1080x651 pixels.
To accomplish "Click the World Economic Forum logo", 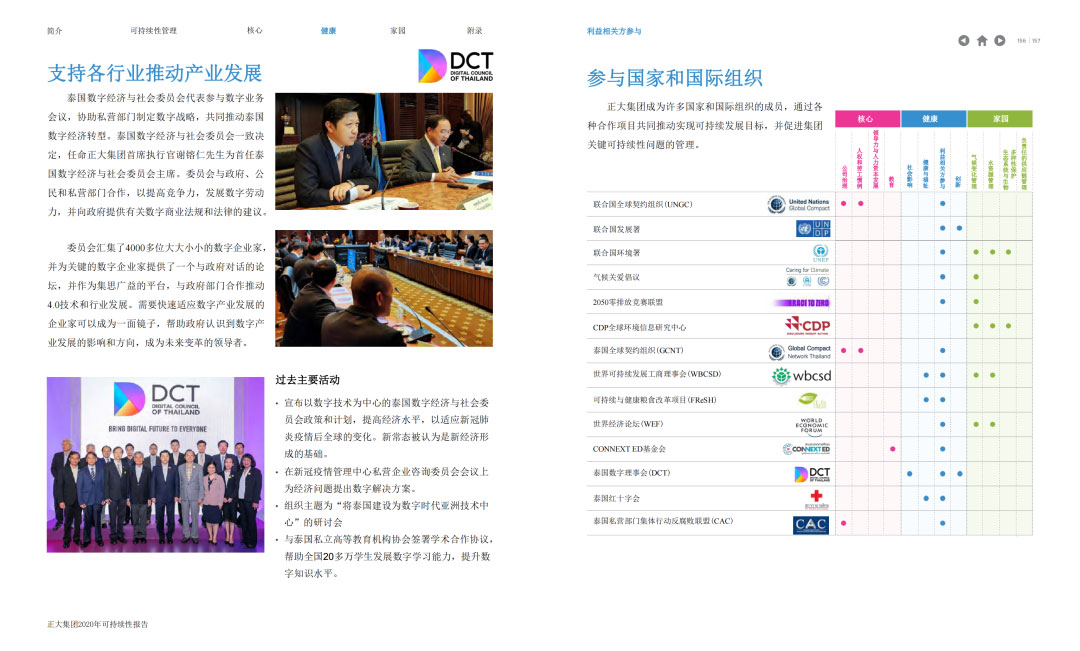I will (x=812, y=425).
